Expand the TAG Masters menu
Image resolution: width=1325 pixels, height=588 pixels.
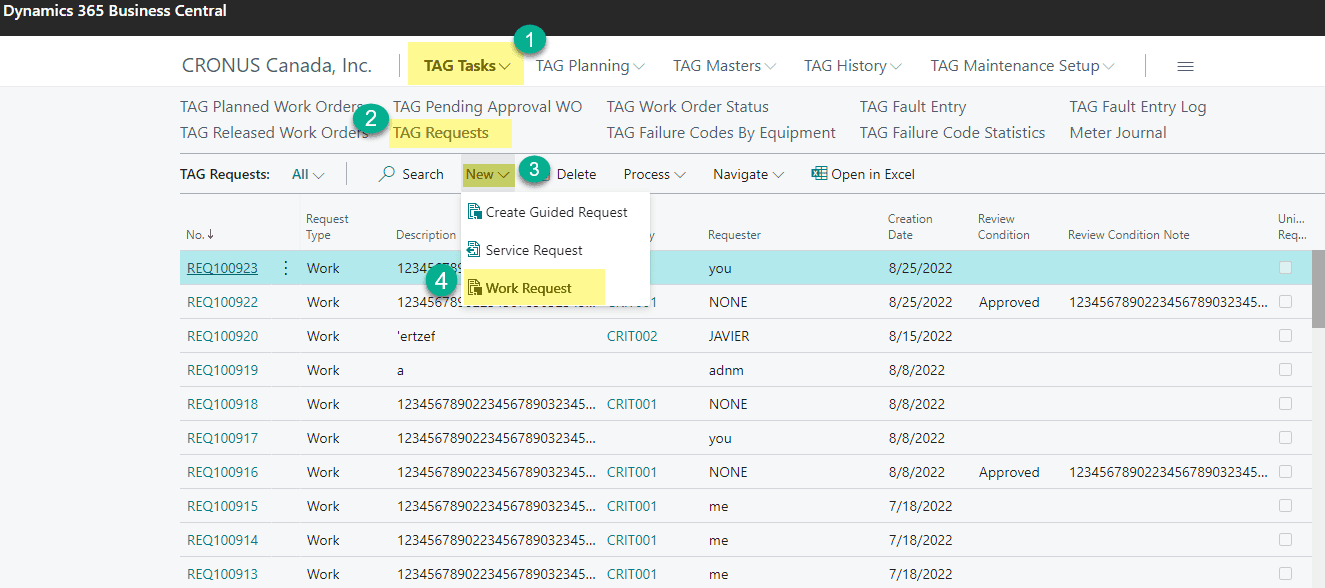(724, 66)
